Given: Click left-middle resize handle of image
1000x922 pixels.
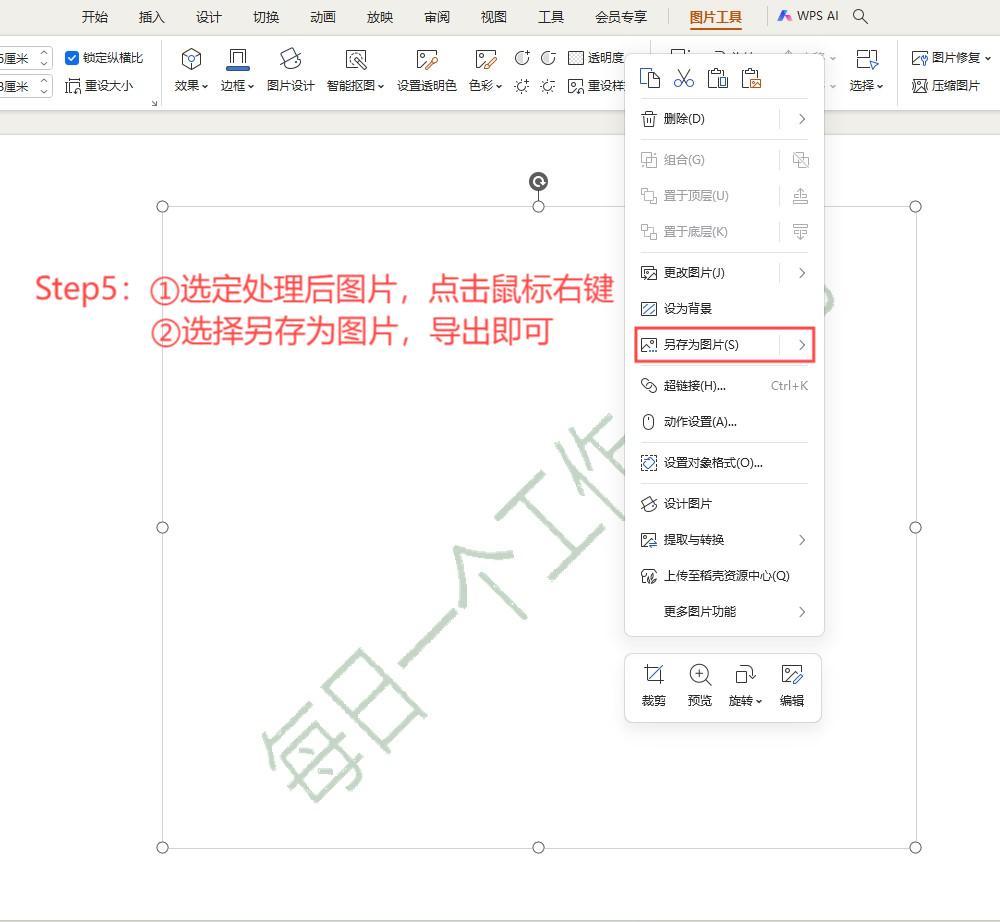Looking at the screenshot, I should pyautogui.click(x=163, y=527).
